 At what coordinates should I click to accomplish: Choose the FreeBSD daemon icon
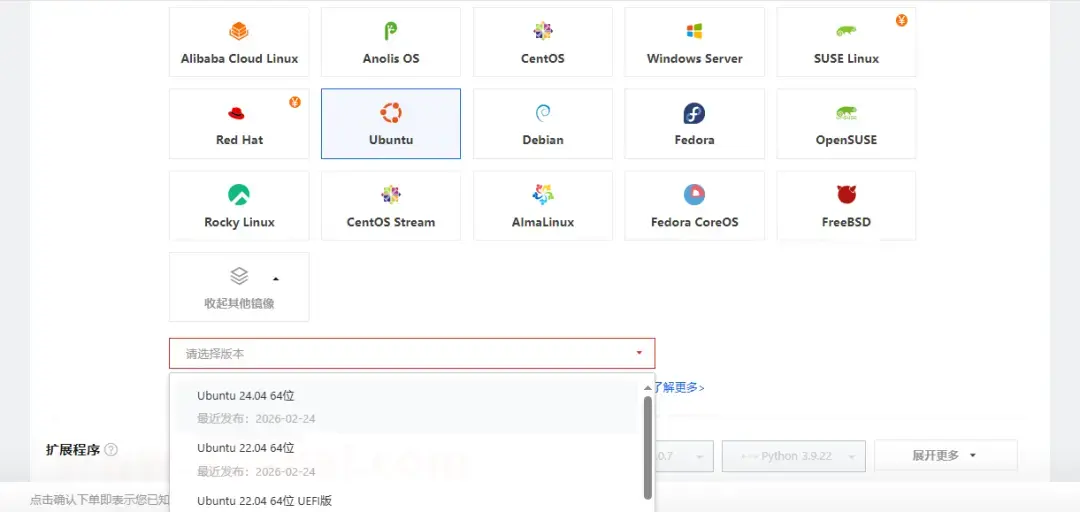click(x=846, y=195)
